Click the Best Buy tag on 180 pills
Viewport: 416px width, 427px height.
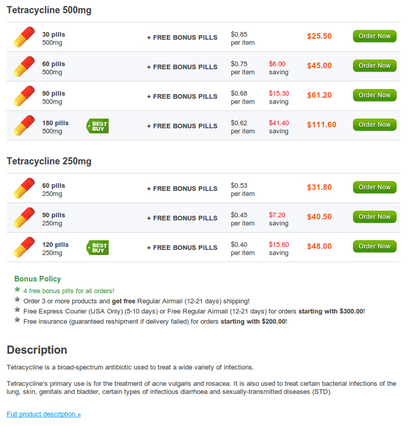click(97, 126)
